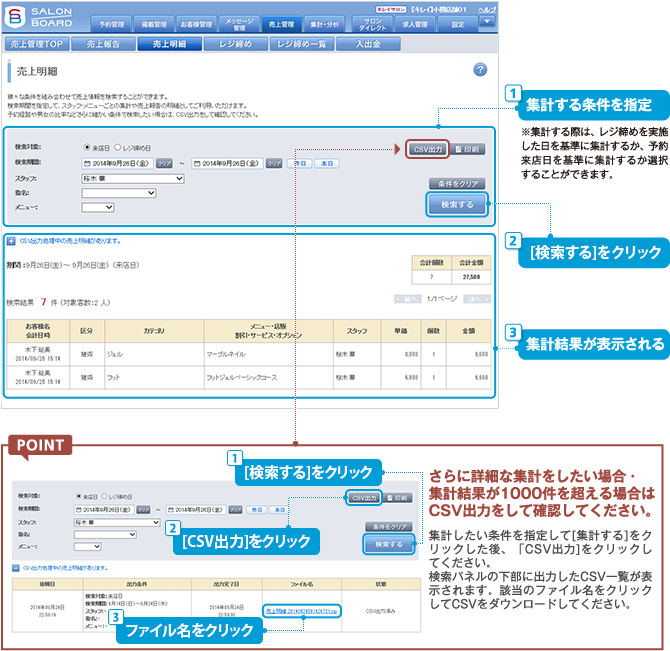Go to the next results page 次へ
The height and width of the screenshot is (651, 670).
476,299
